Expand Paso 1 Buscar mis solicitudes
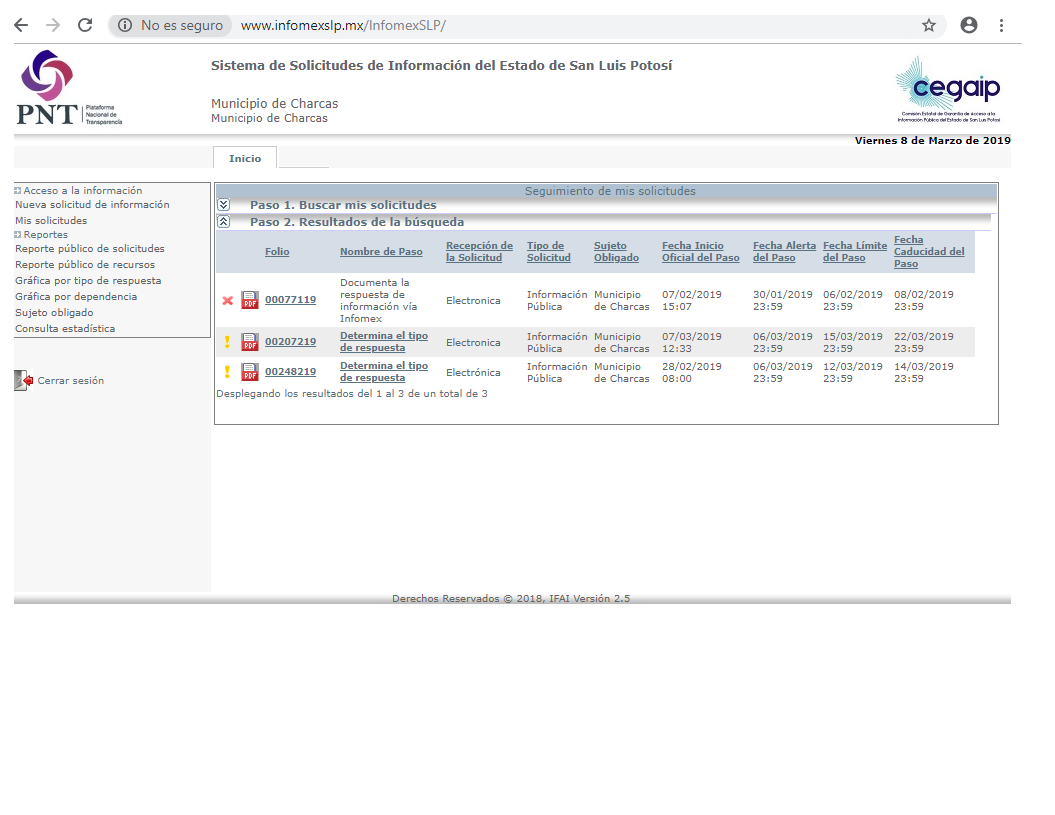The image size is (1055, 815). pyautogui.click(x=224, y=205)
